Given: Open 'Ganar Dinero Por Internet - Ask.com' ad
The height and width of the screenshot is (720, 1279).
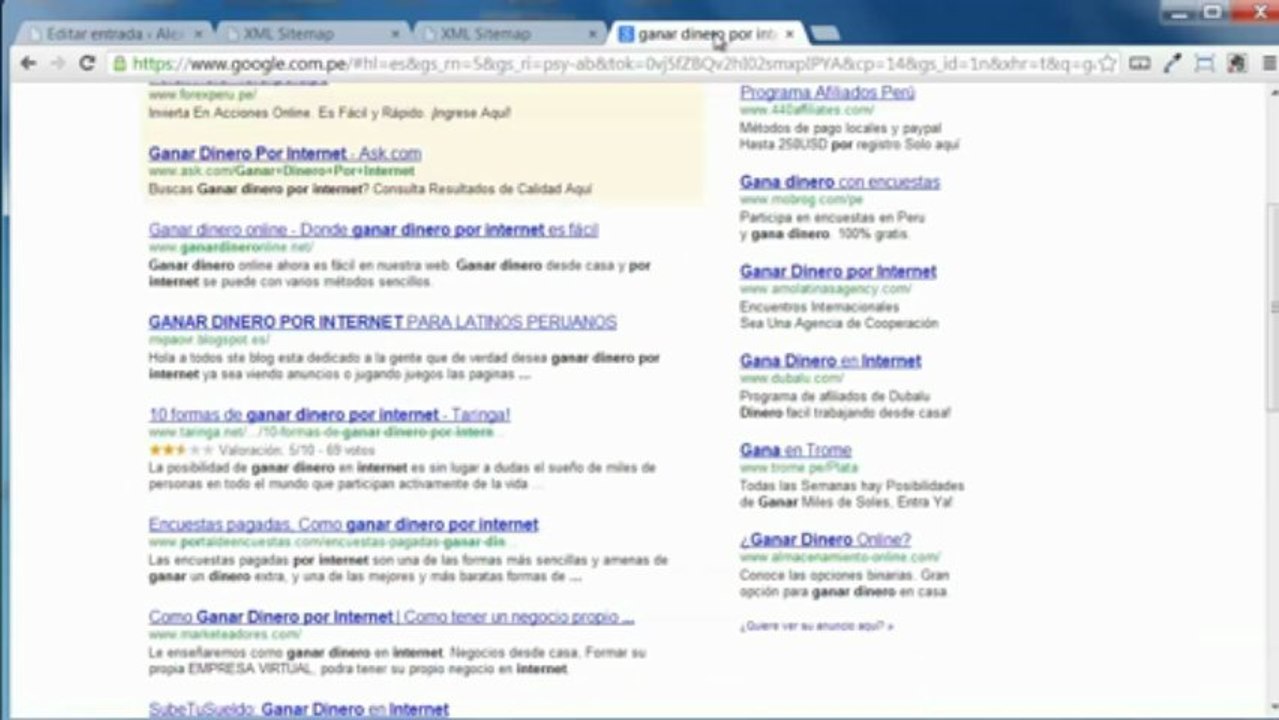Looking at the screenshot, I should [x=285, y=153].
